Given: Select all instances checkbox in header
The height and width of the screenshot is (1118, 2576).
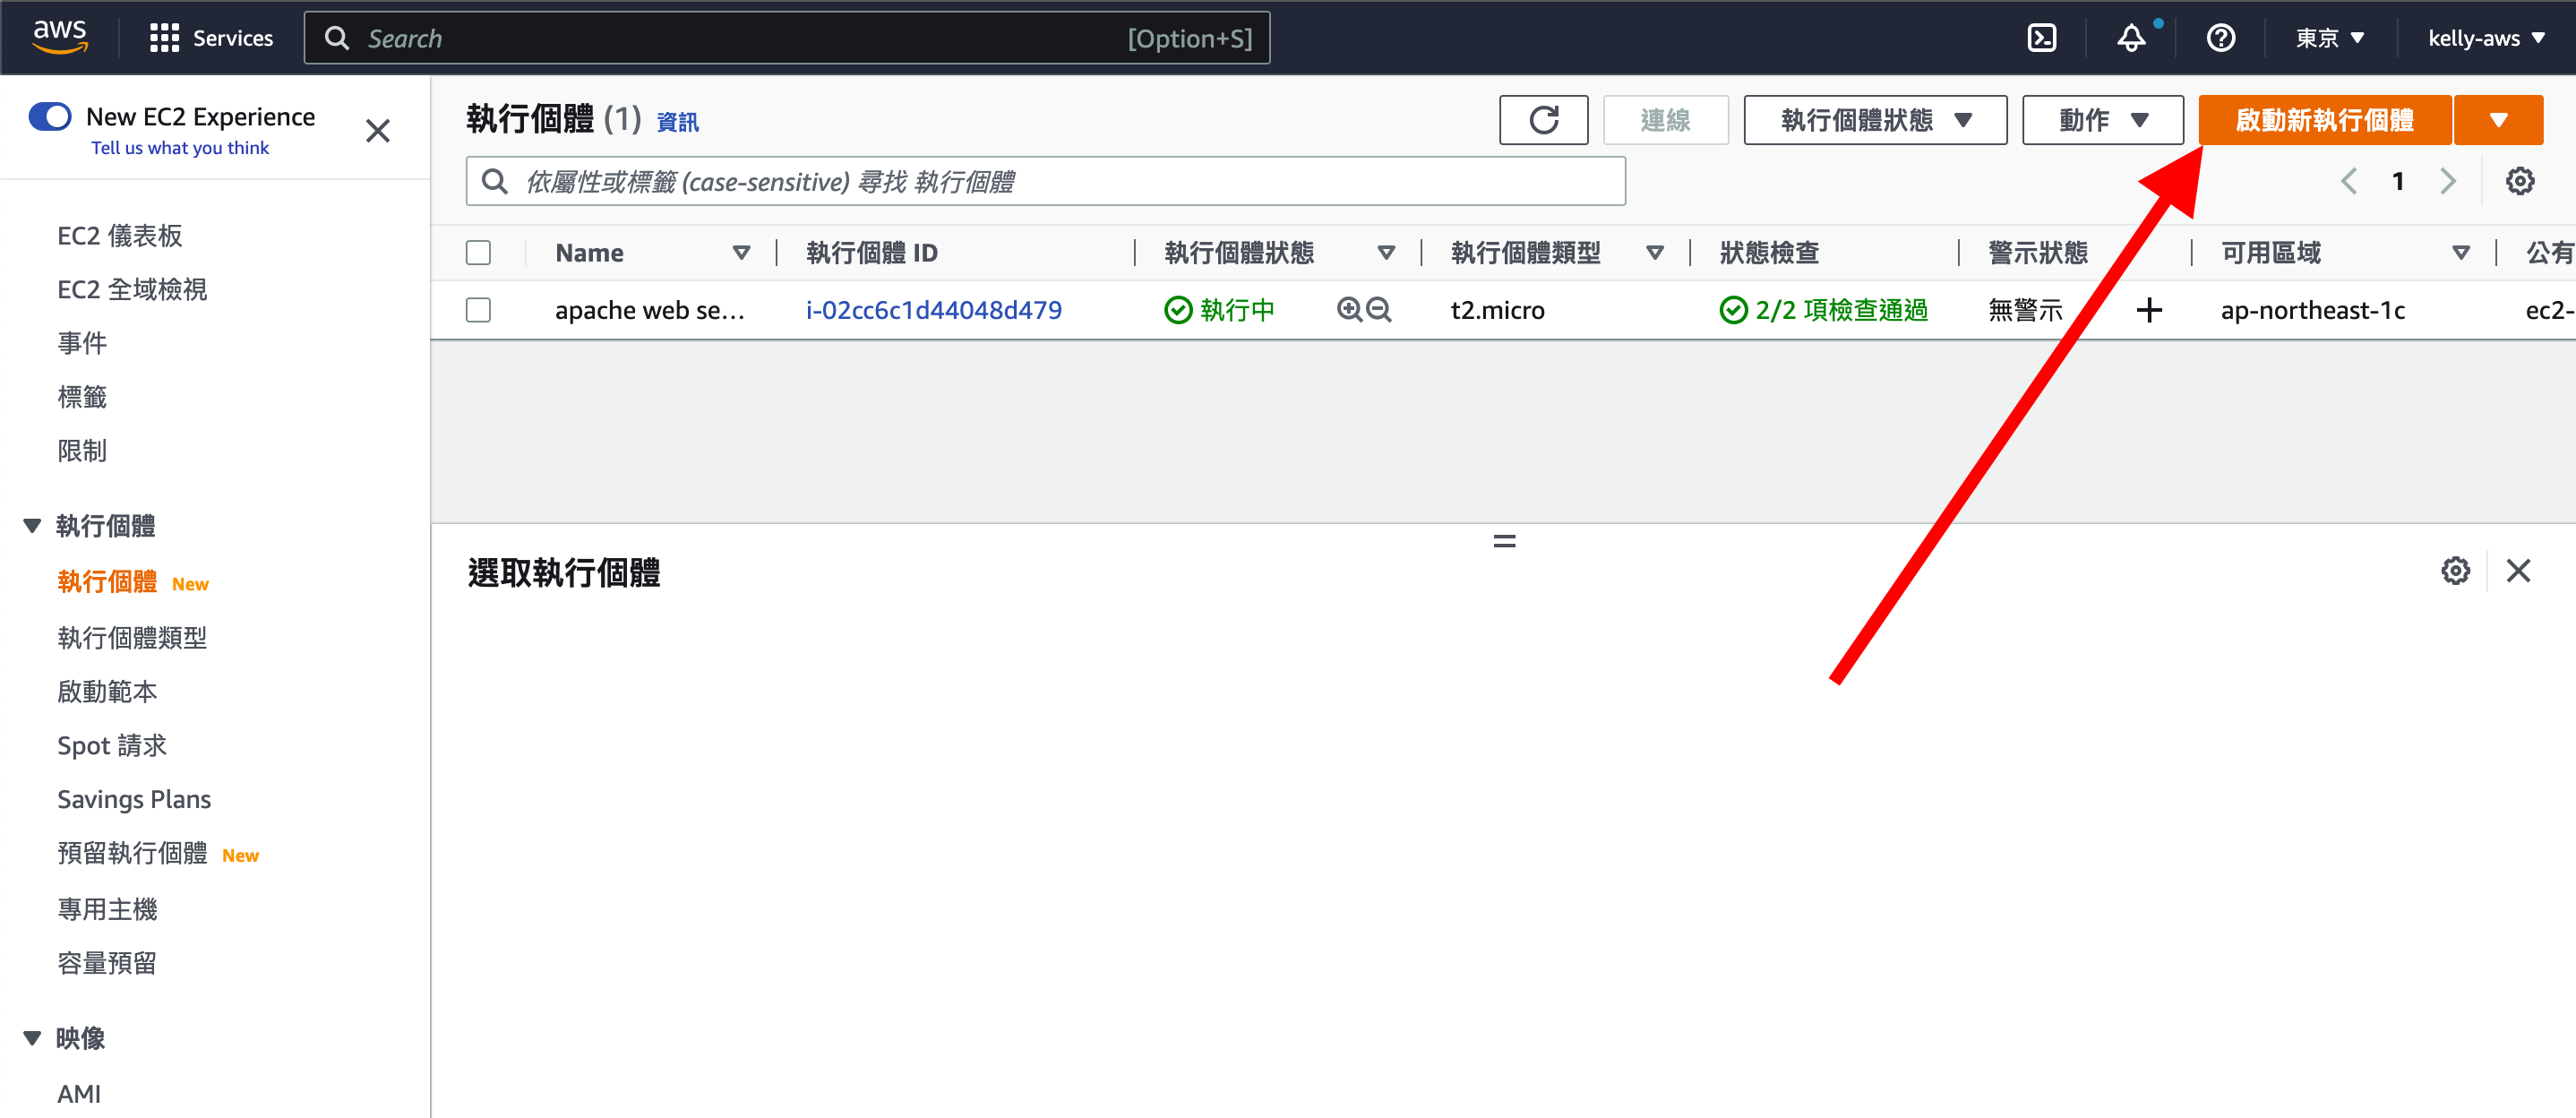Looking at the screenshot, I should pyautogui.click(x=478, y=253).
